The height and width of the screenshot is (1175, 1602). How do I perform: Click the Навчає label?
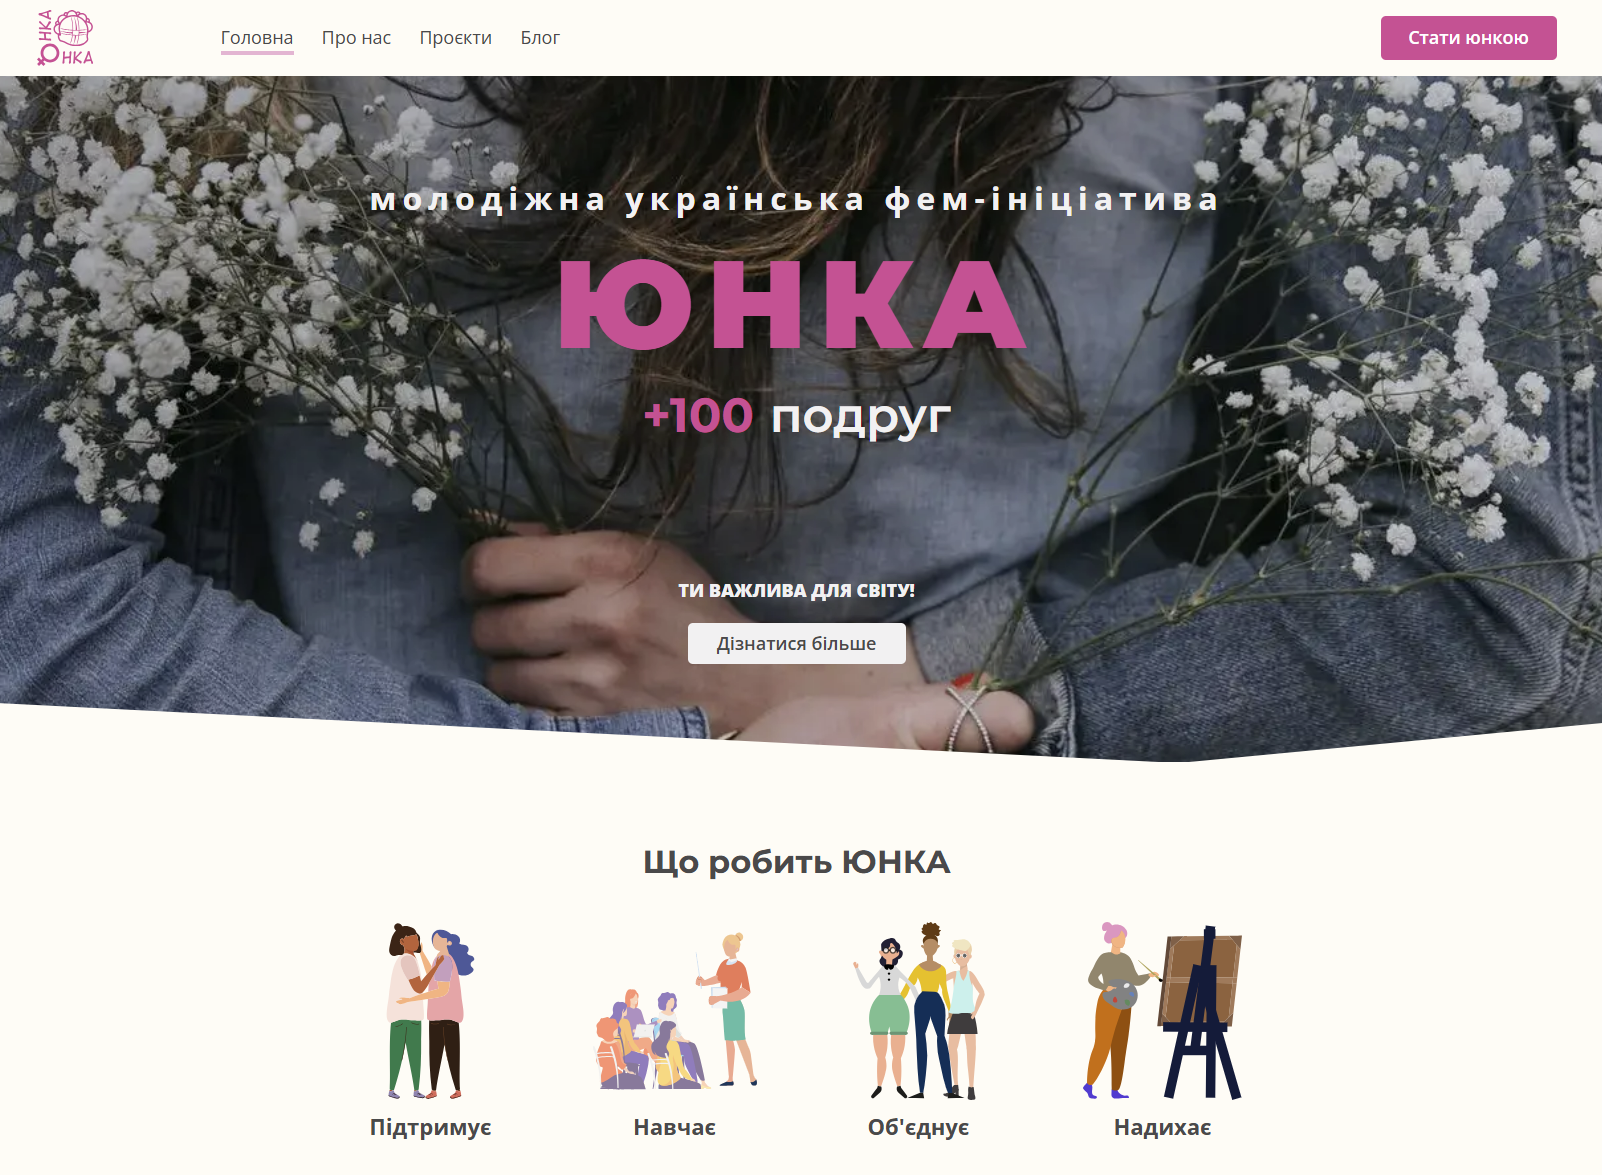pyautogui.click(x=675, y=1128)
